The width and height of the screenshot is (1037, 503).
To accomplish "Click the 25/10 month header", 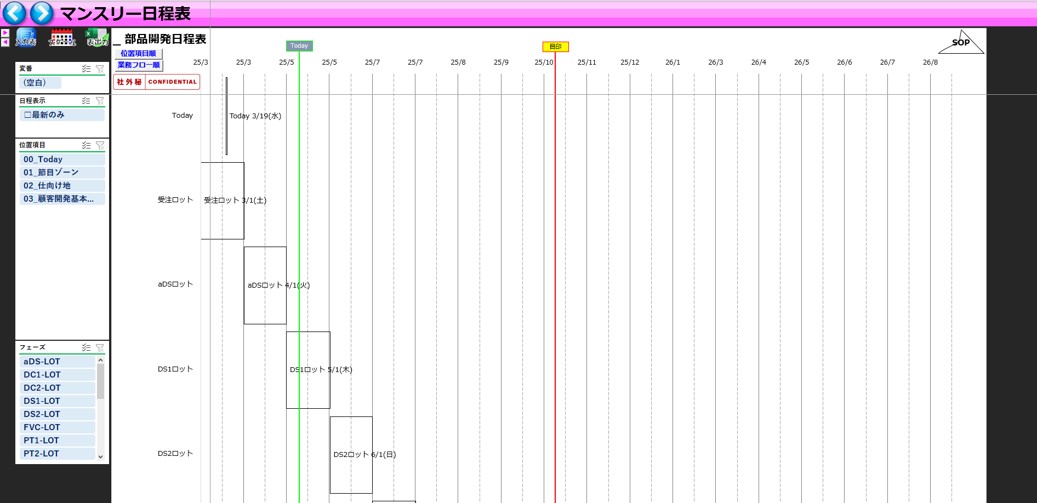I will pyautogui.click(x=544, y=62).
